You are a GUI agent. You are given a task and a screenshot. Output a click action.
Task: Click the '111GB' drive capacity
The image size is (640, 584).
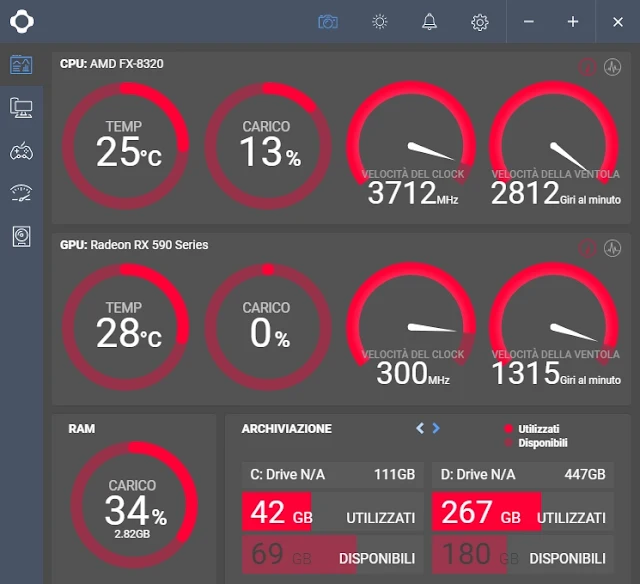(x=395, y=475)
